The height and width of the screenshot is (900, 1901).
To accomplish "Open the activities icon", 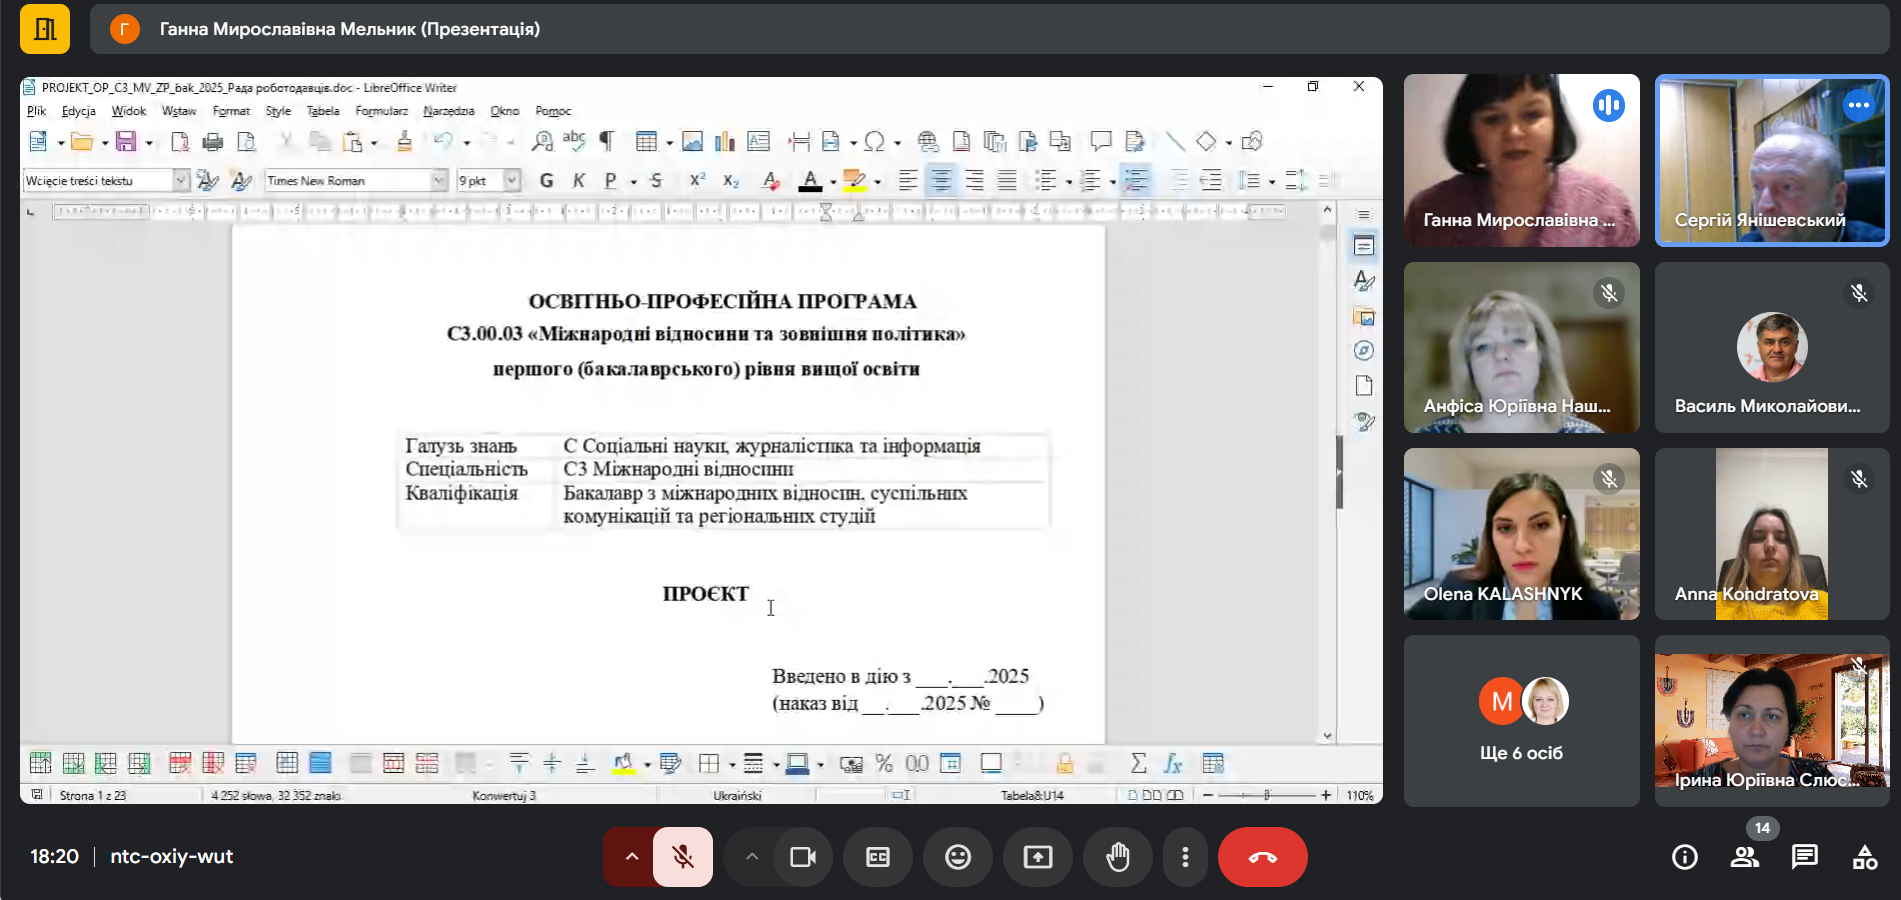I will (1864, 857).
